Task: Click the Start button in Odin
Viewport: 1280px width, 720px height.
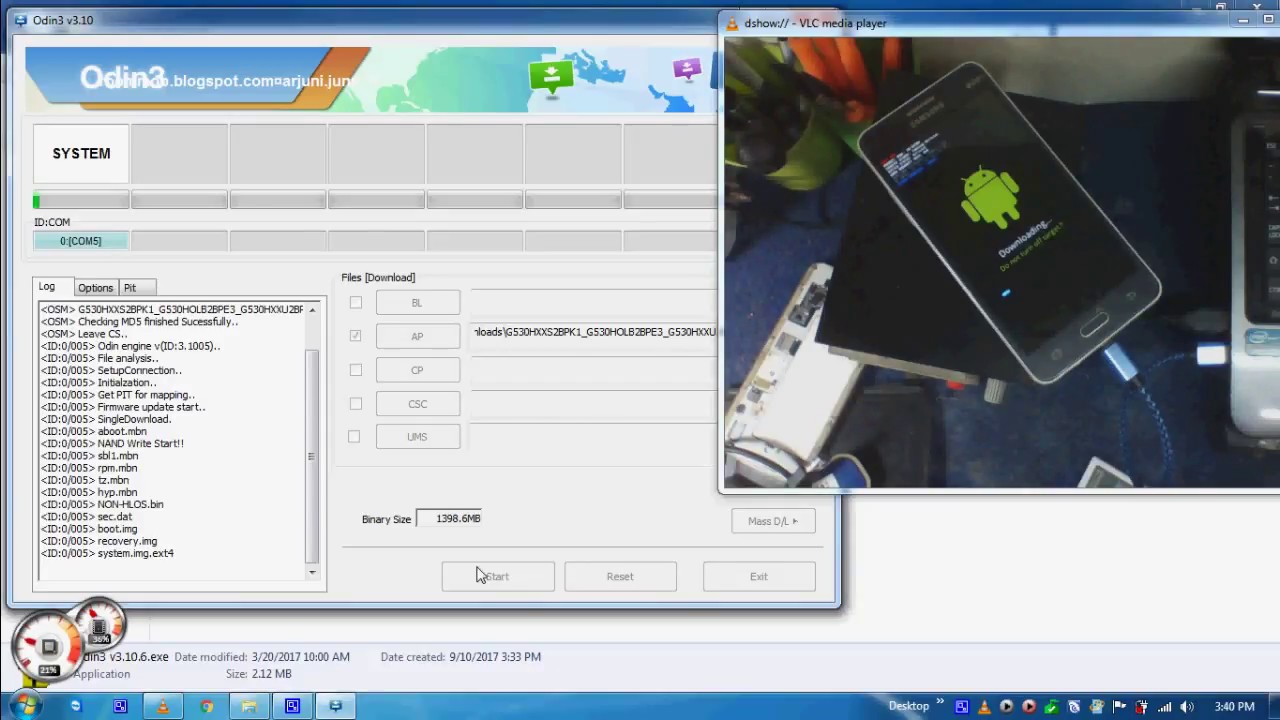Action: (498, 576)
